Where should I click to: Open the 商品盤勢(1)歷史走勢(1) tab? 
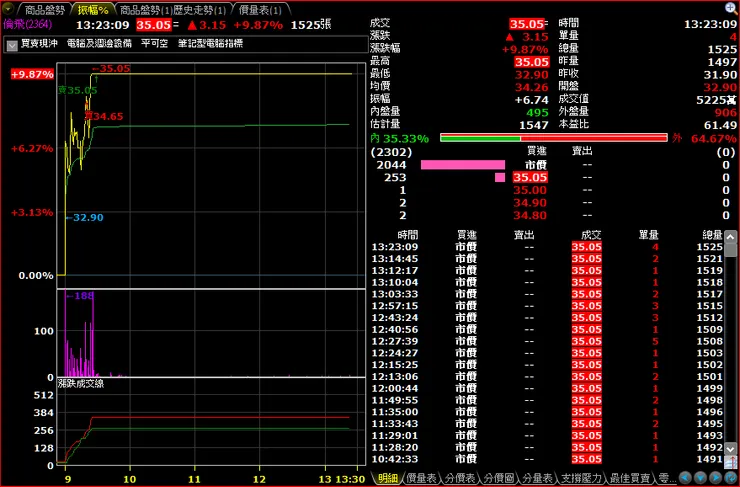click(x=173, y=10)
